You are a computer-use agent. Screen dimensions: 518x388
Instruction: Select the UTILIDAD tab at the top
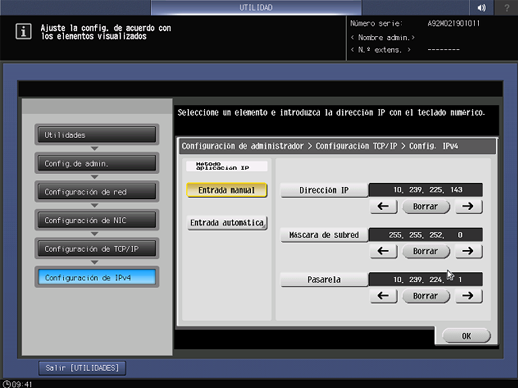click(256, 8)
